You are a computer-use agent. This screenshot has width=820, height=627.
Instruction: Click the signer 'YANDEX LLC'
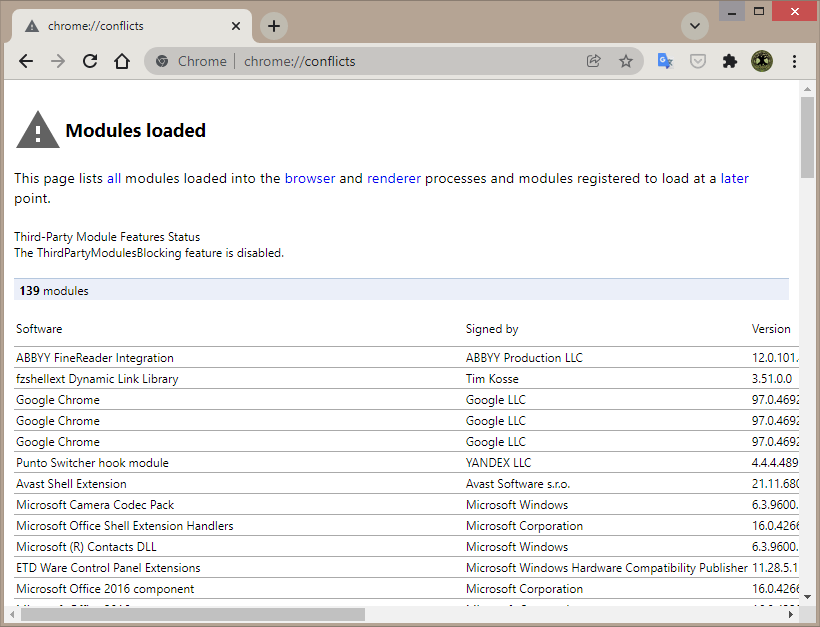click(498, 463)
